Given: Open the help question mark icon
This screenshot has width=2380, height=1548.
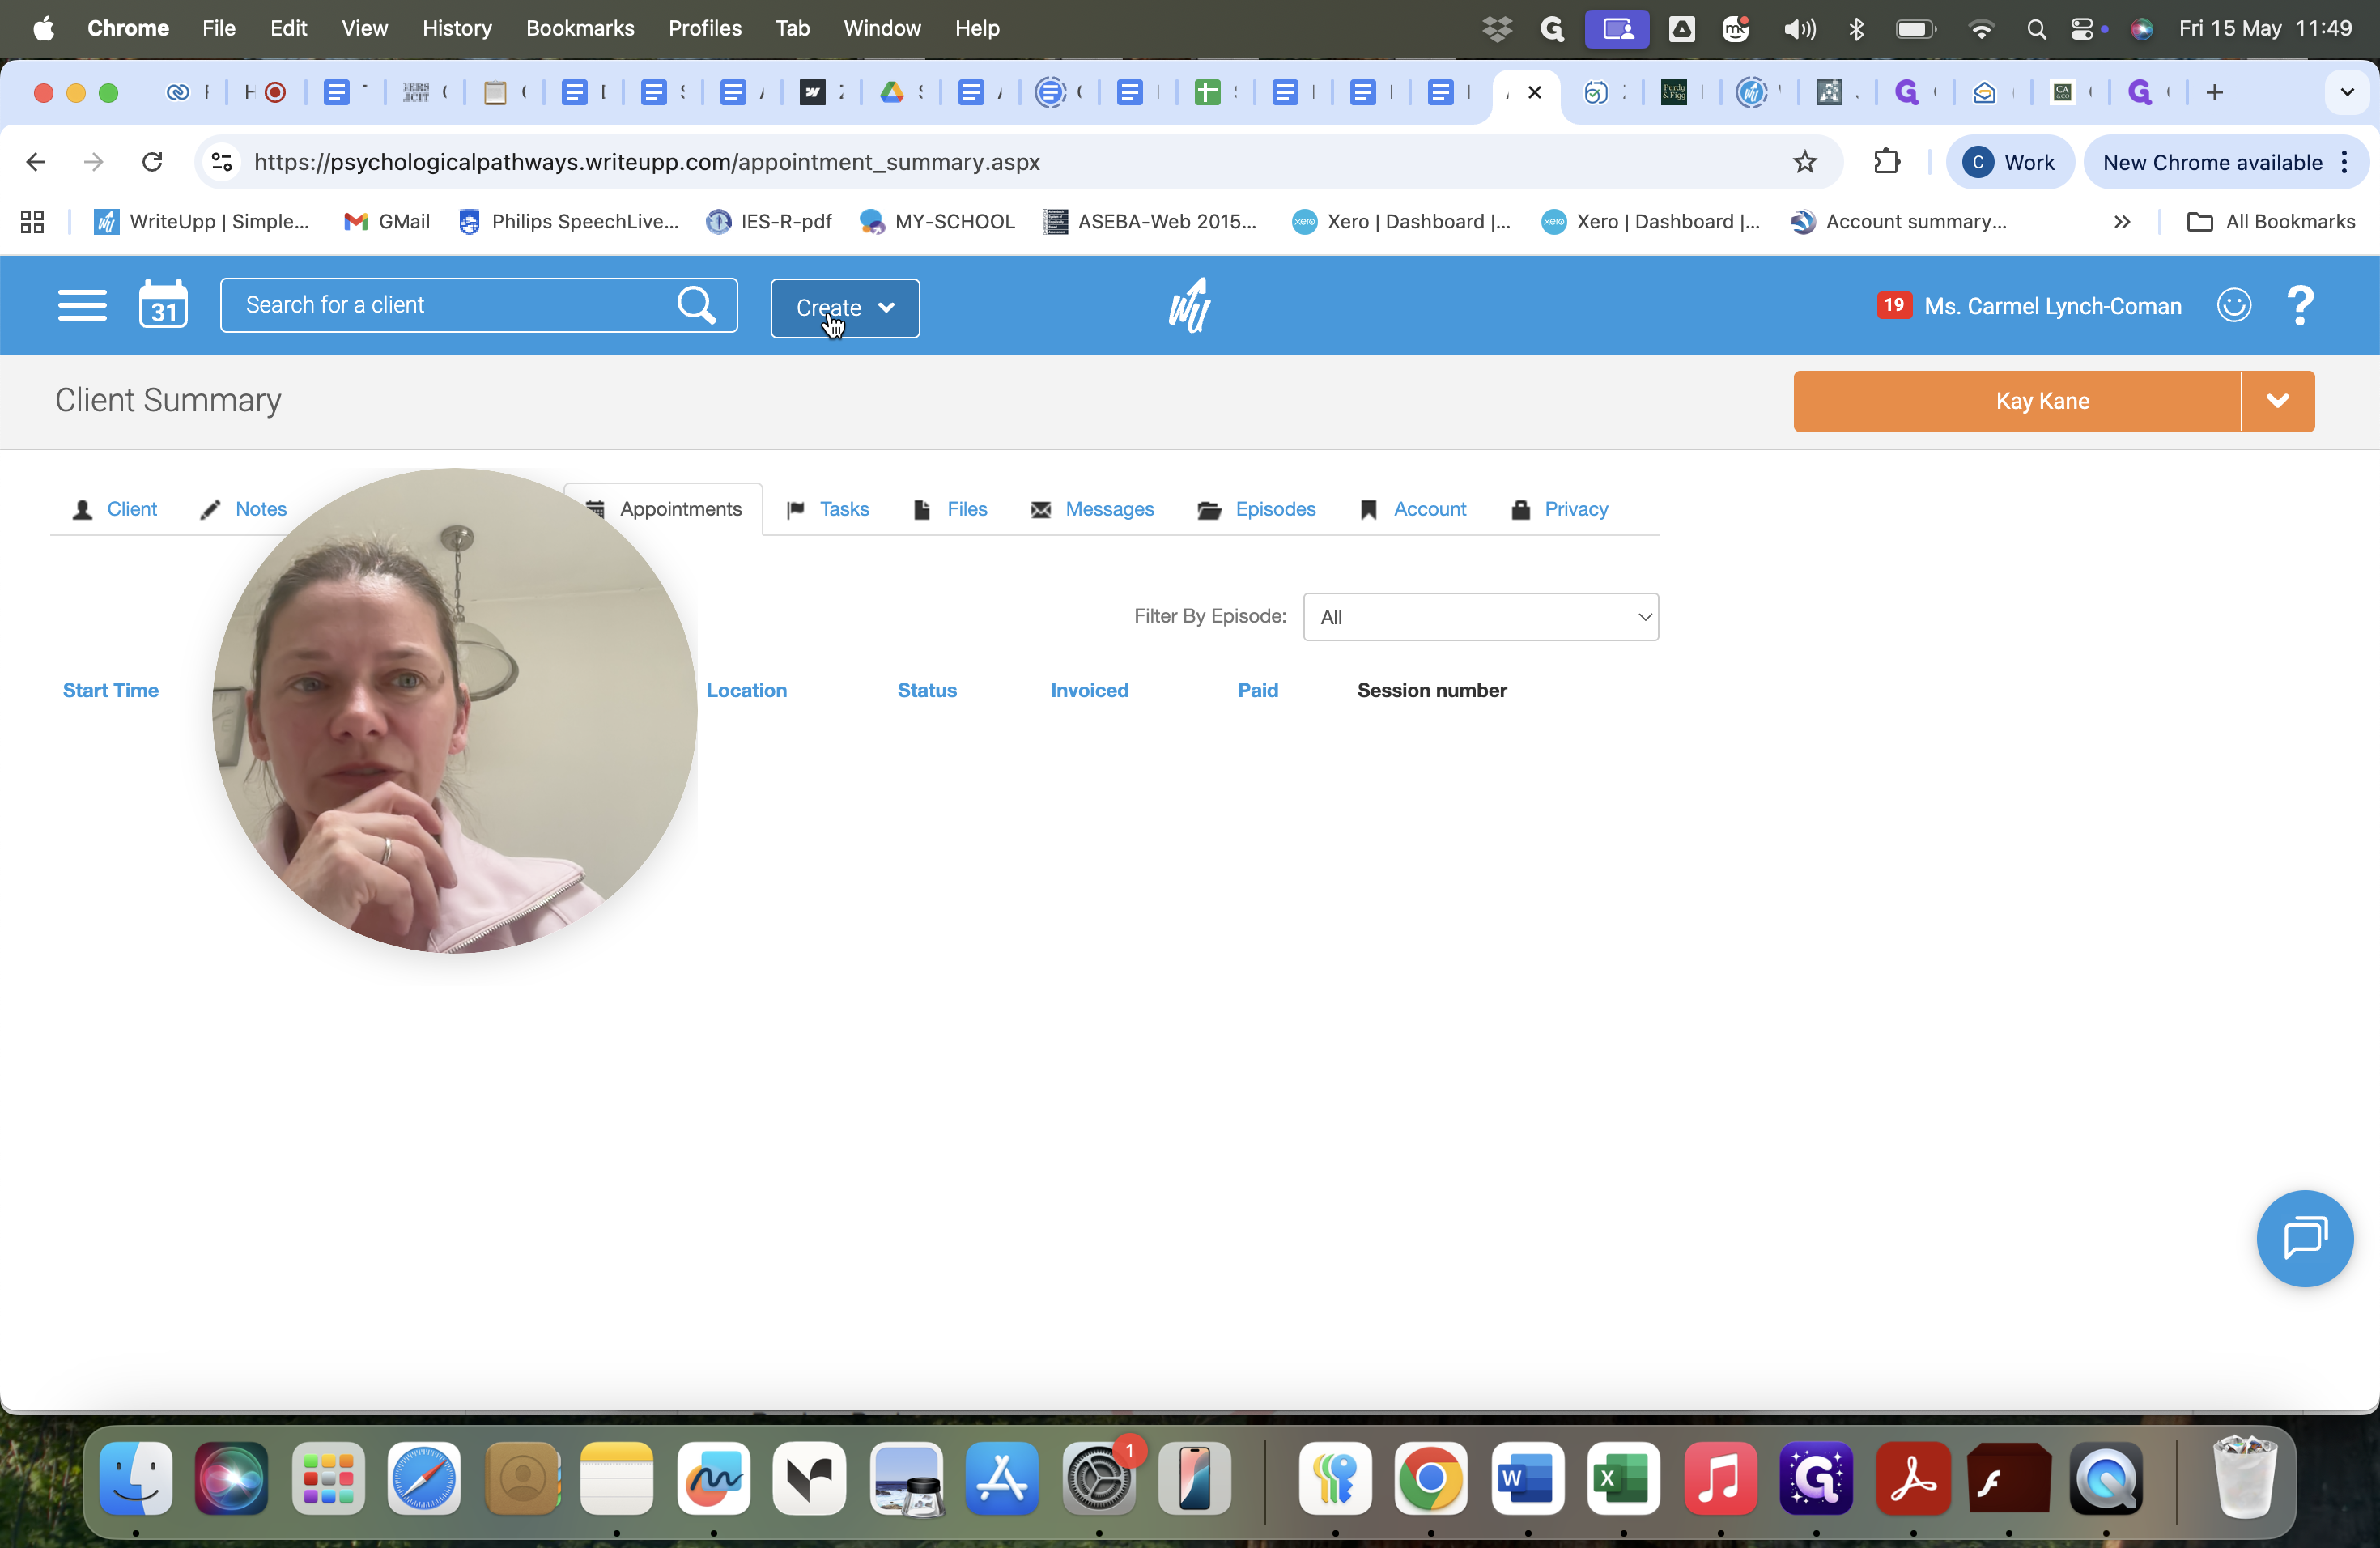Looking at the screenshot, I should [x=2300, y=306].
